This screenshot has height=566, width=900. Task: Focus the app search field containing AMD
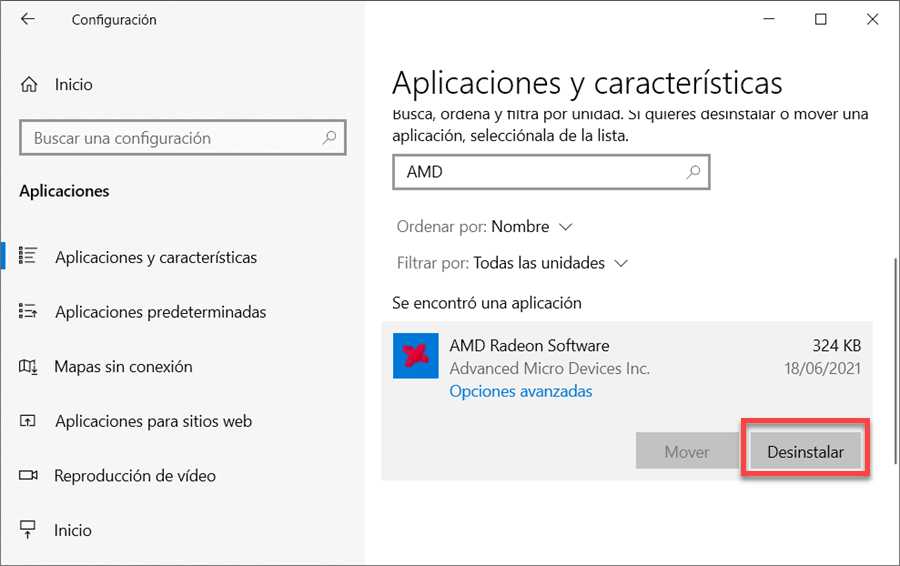pos(551,172)
